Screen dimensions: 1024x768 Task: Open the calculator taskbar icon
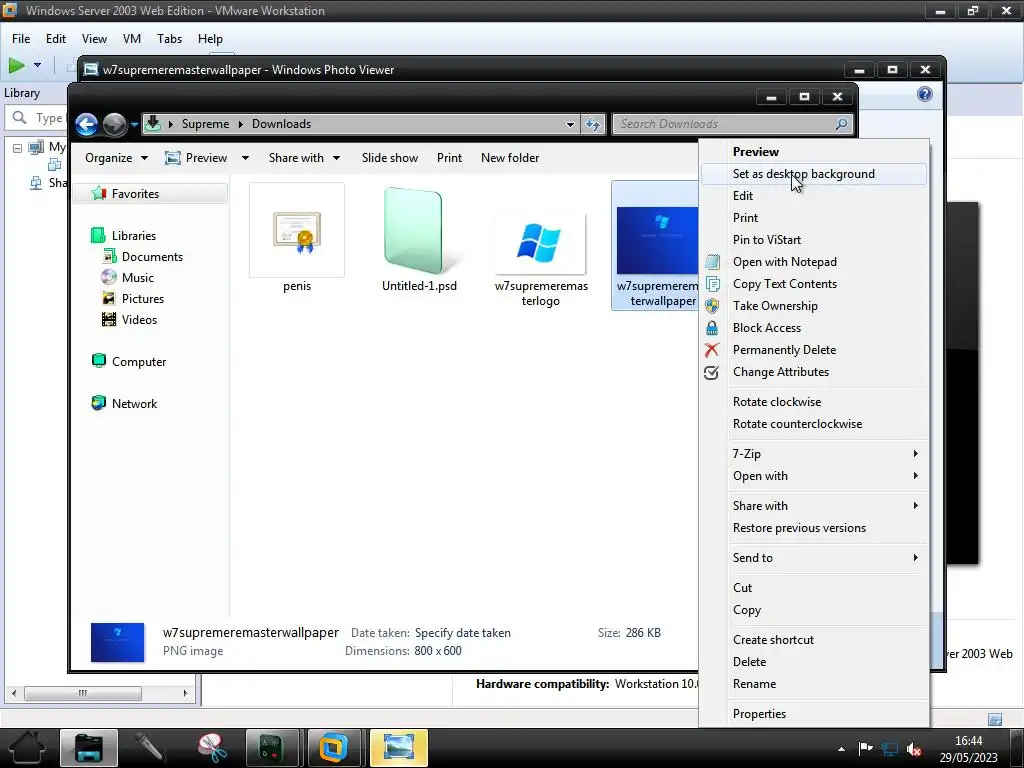(272, 748)
